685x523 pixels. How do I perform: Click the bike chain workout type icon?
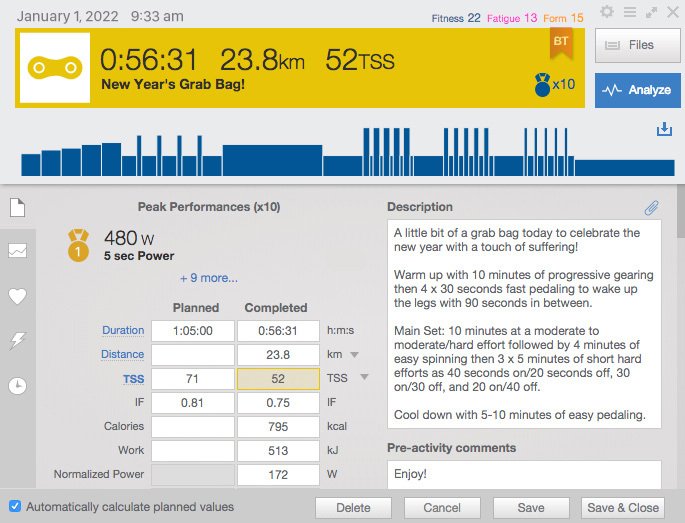(x=55, y=68)
